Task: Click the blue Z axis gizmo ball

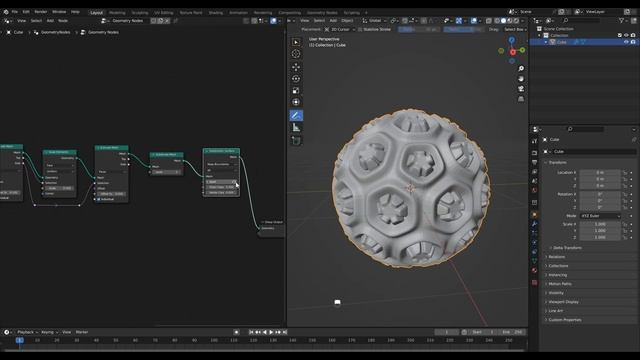Action: click(511, 40)
